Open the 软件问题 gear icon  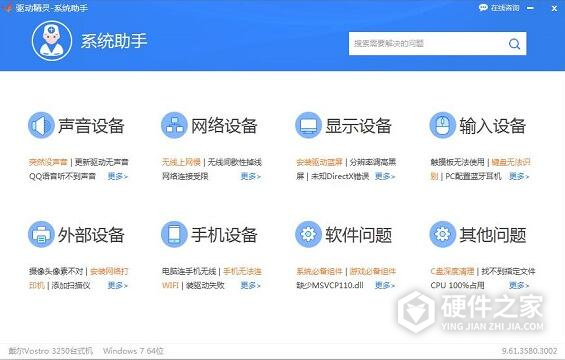point(308,235)
